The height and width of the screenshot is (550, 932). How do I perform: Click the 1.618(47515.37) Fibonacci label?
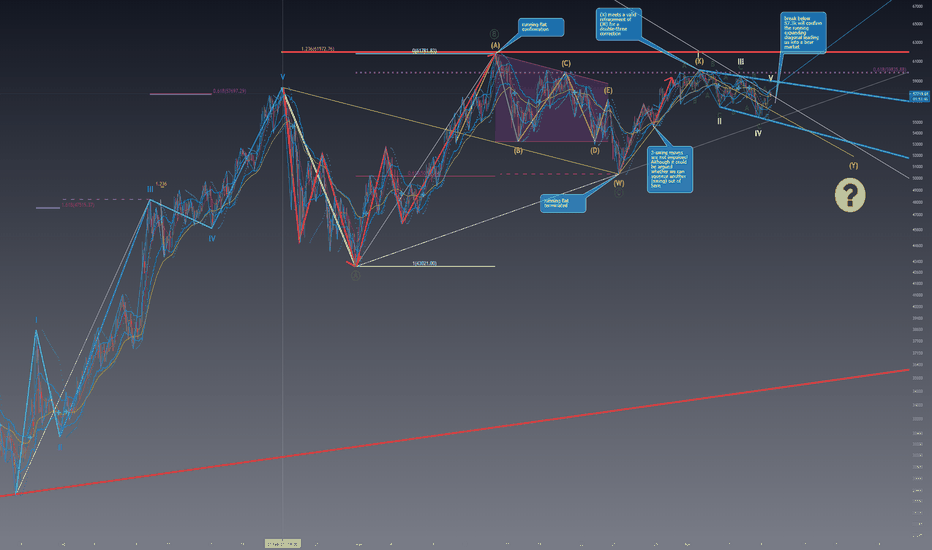coord(78,205)
